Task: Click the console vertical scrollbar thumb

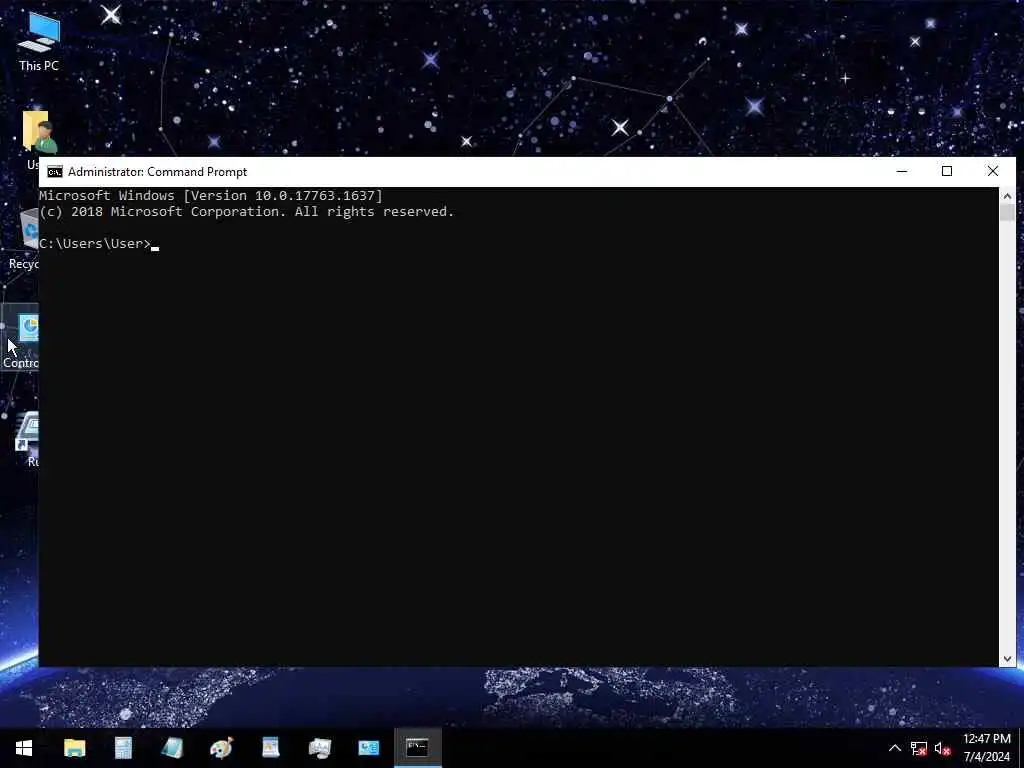Action: click(1007, 213)
